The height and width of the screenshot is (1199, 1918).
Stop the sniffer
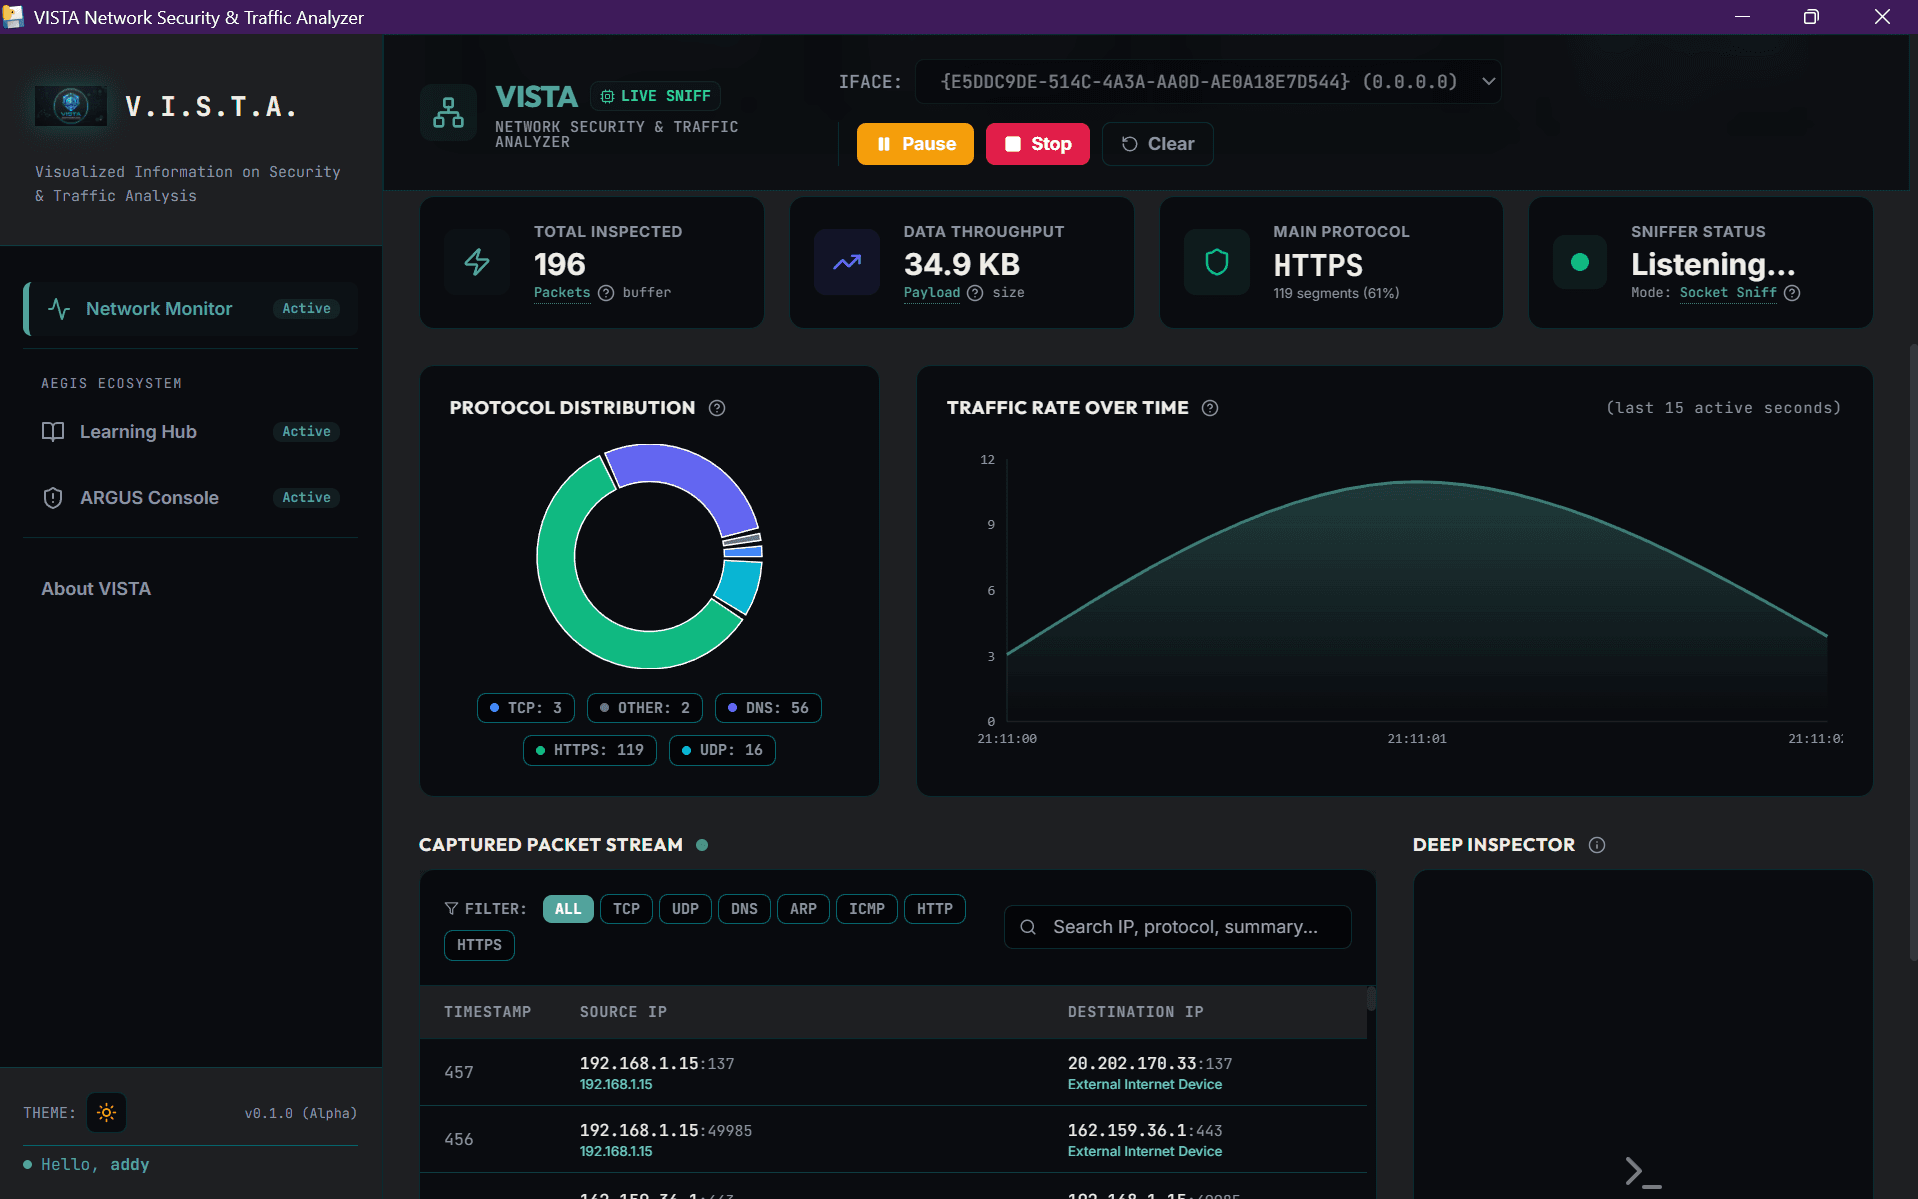pyautogui.click(x=1037, y=144)
